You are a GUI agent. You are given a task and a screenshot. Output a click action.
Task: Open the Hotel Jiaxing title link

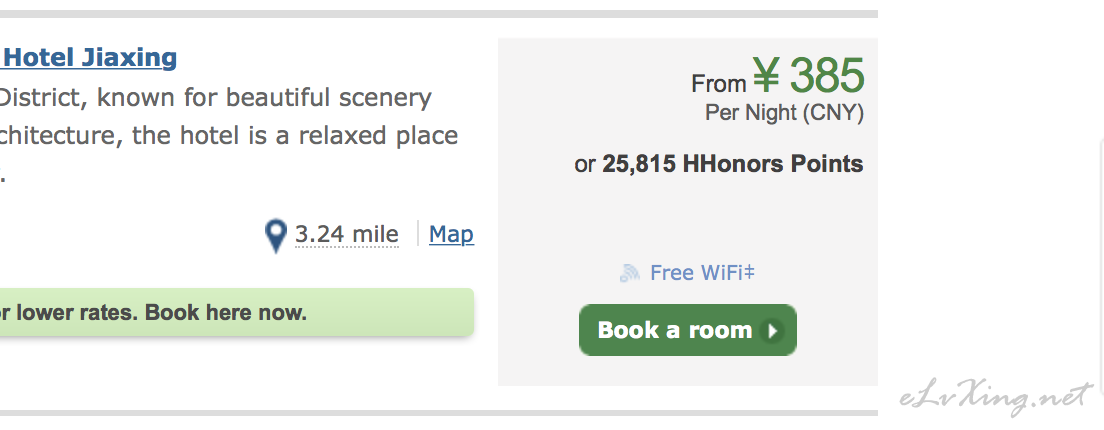pos(88,57)
